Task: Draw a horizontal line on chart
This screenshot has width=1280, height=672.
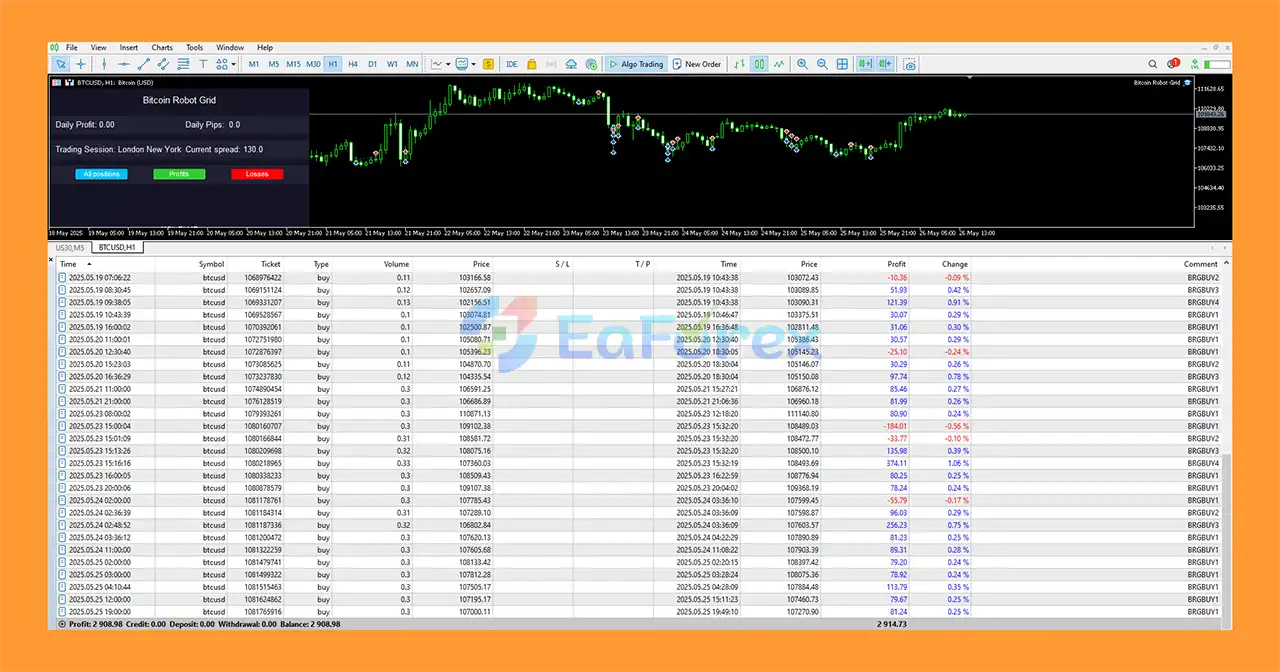Action: pyautogui.click(x=123, y=64)
